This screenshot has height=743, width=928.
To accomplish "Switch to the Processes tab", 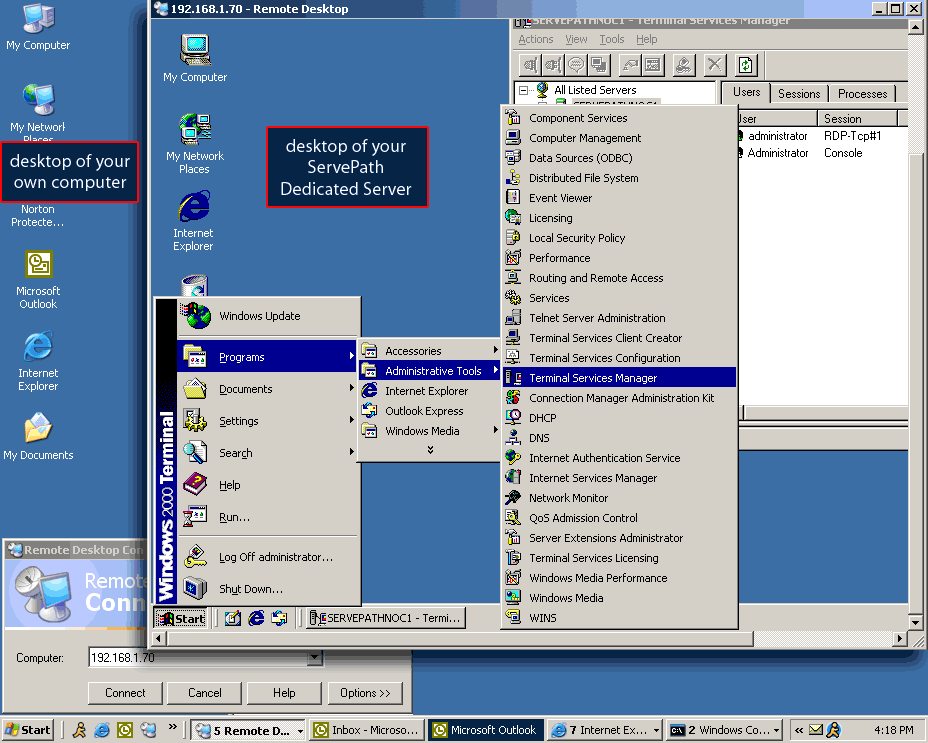I will point(862,93).
